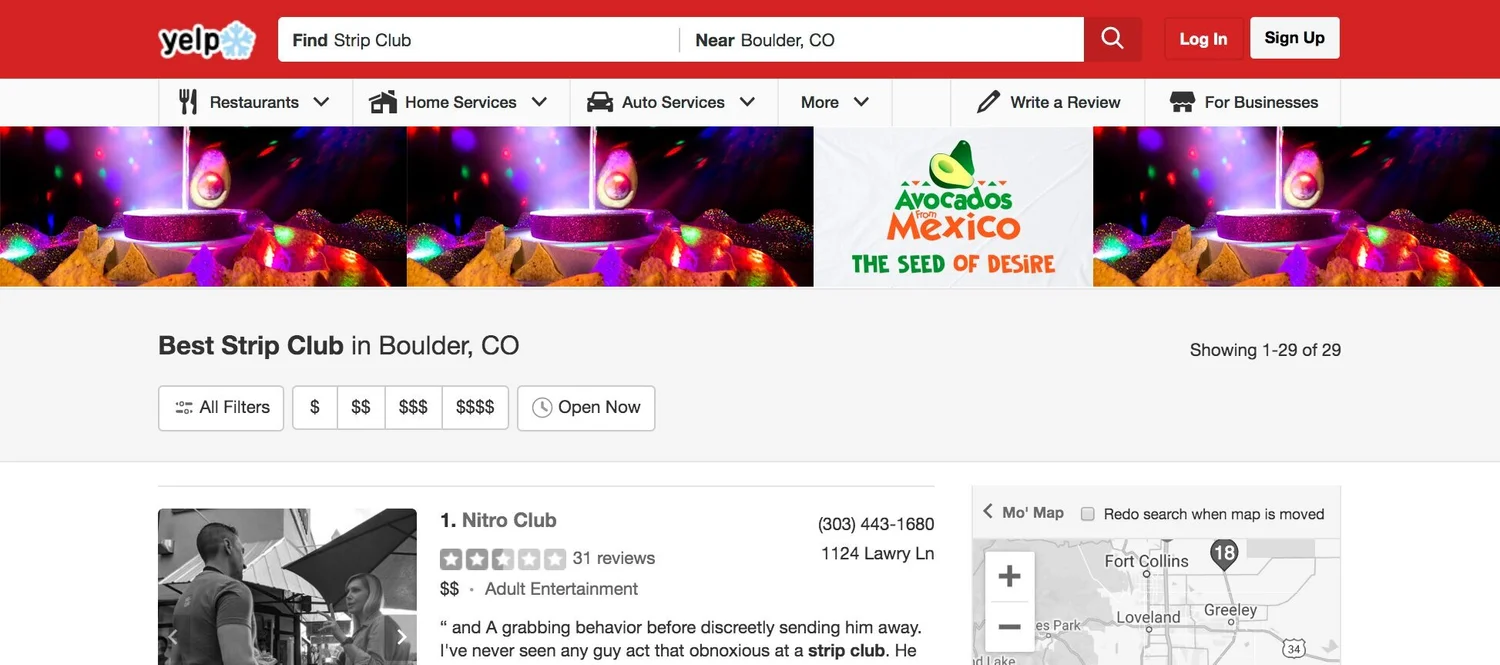Image resolution: width=1500 pixels, height=665 pixels.
Task: Click the Yelp logo
Action: click(207, 40)
